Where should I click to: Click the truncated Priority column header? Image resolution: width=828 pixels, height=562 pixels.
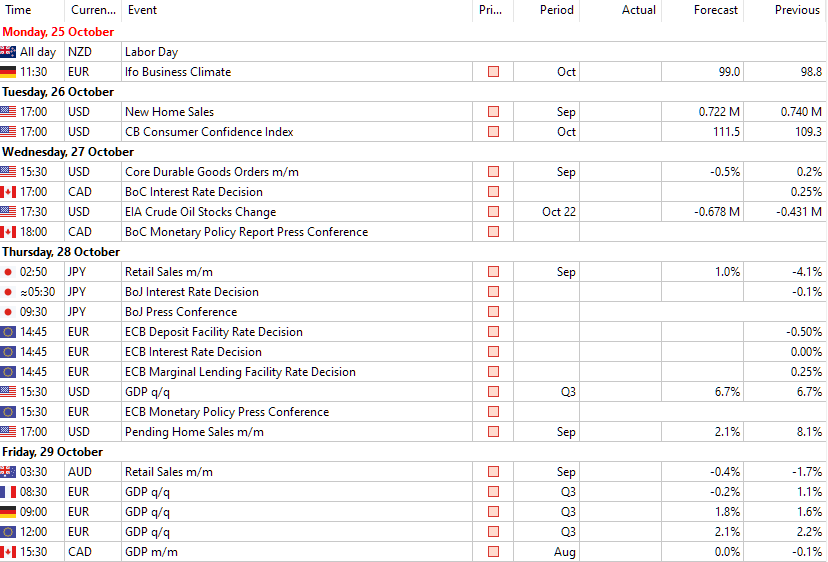pyautogui.click(x=493, y=10)
